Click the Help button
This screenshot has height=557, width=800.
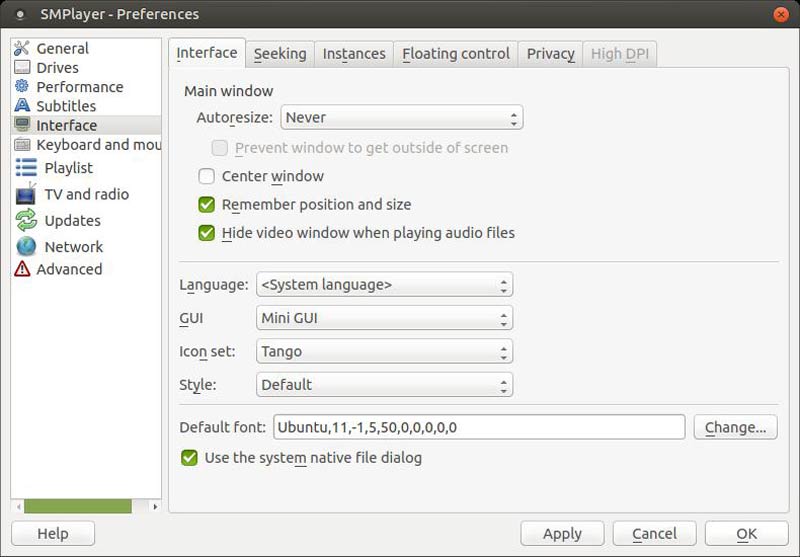[x=53, y=534]
